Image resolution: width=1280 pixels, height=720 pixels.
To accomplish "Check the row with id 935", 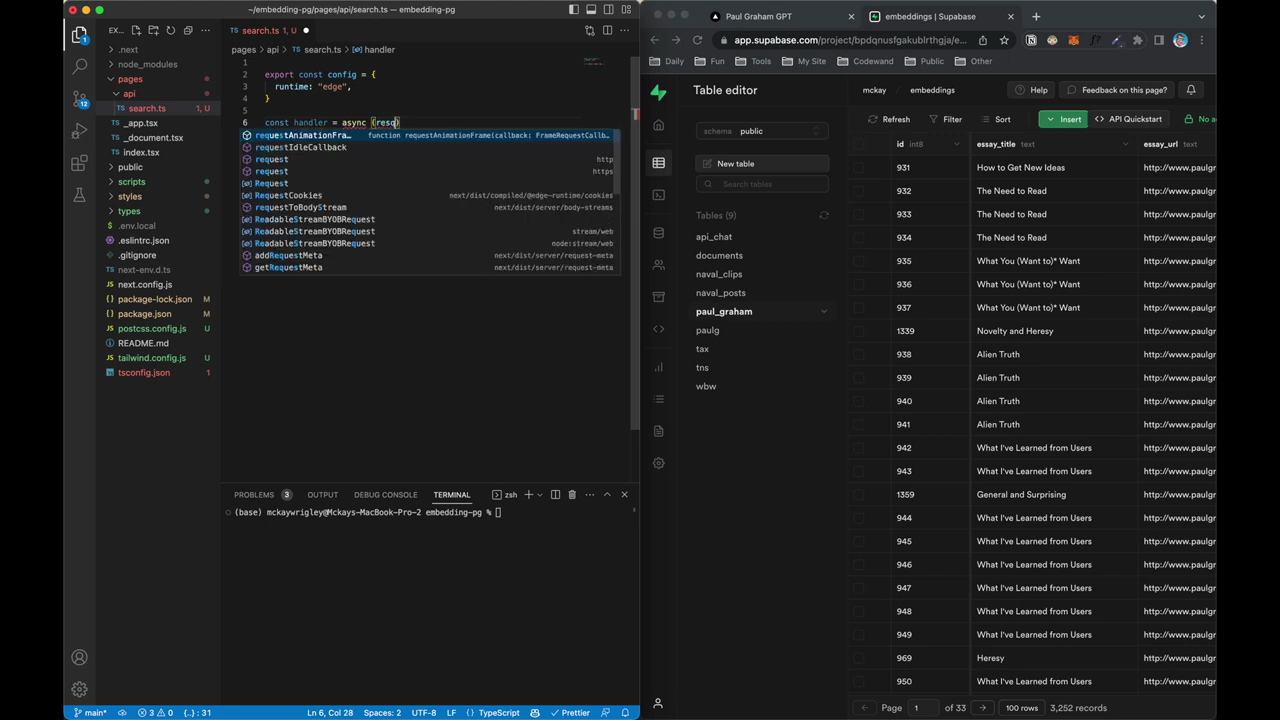I will point(859,261).
